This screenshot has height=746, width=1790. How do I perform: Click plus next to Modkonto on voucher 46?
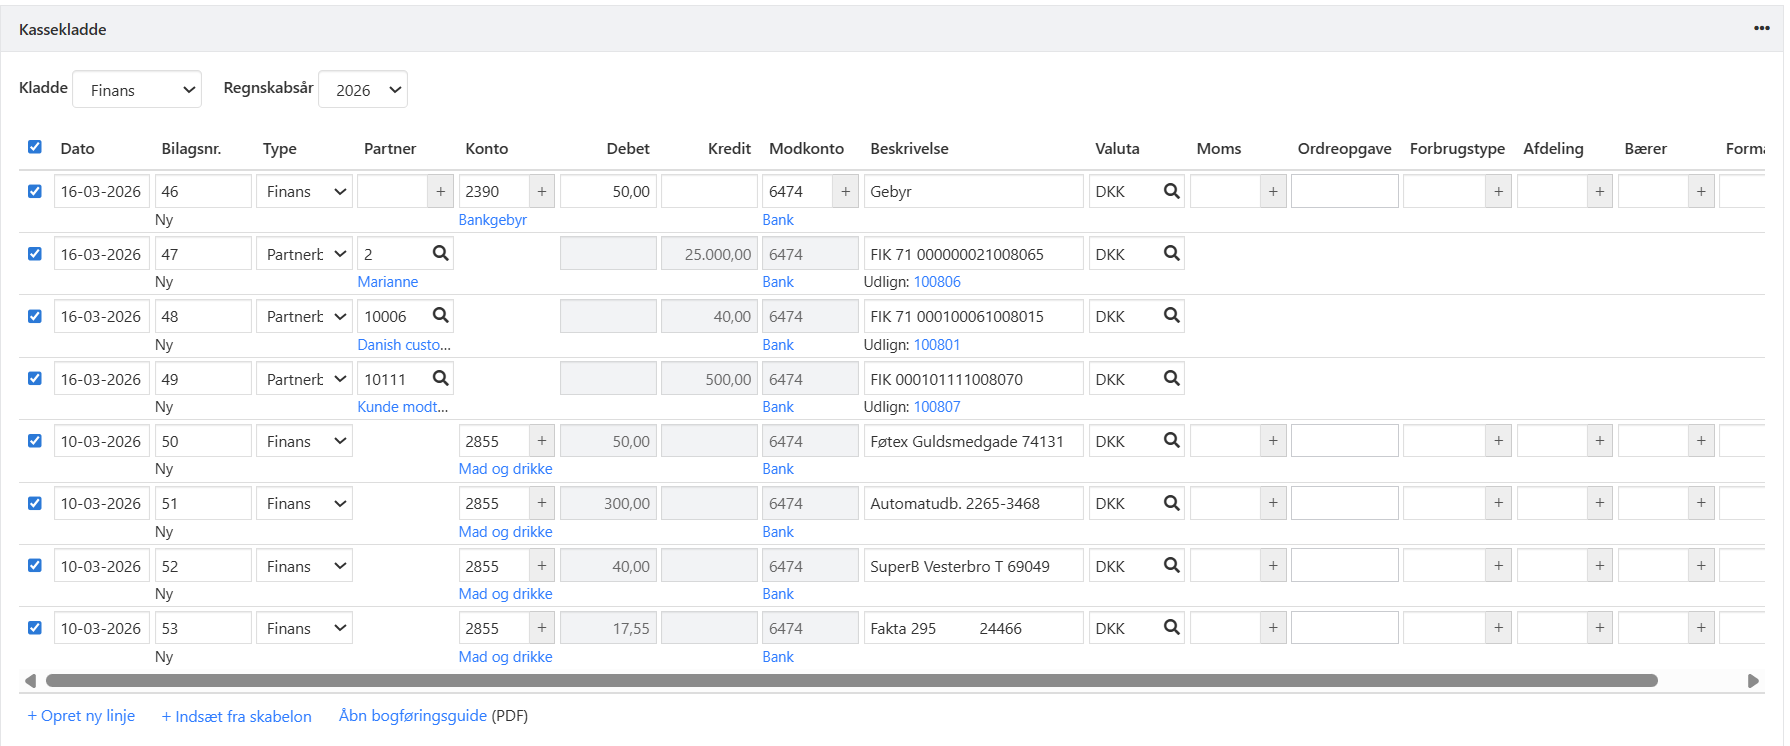845,191
